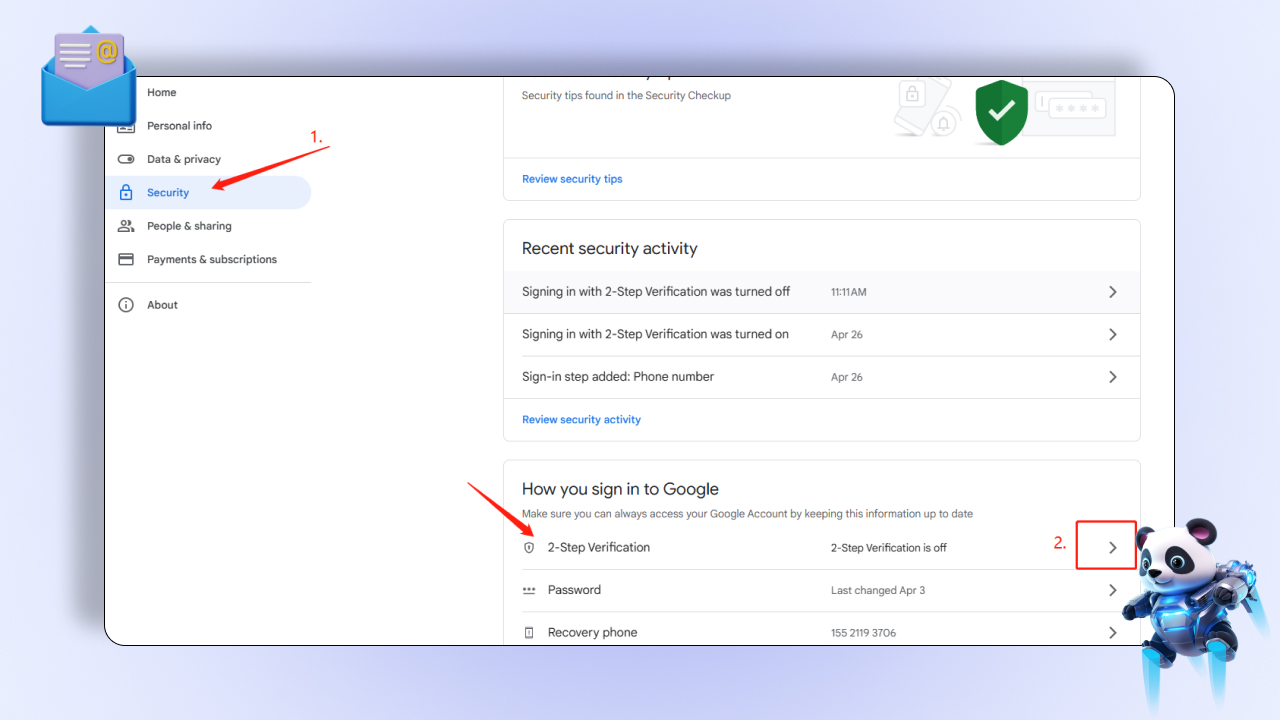Click the About info circle icon
Screen dimensions: 1280x720
126,305
